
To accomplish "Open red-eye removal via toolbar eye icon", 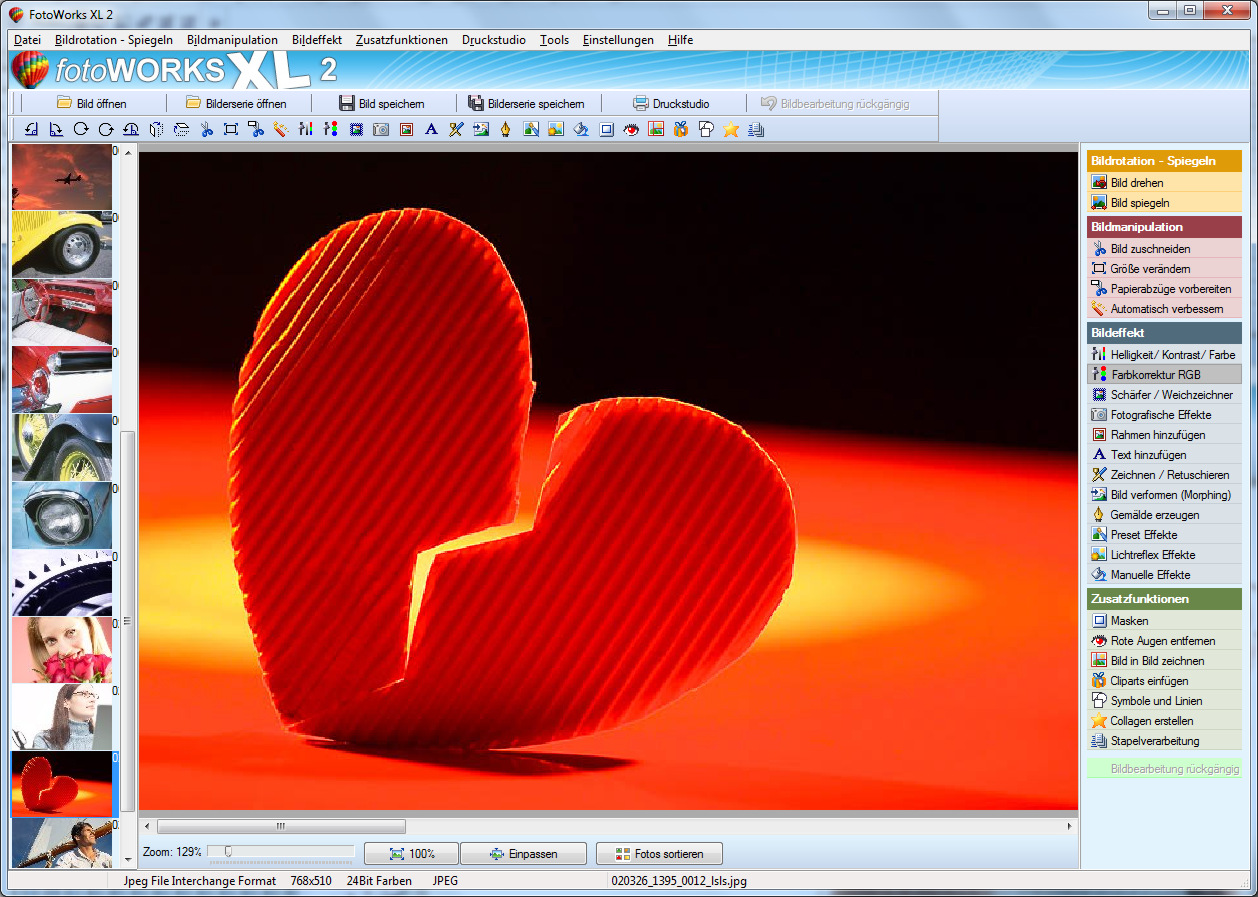I will pyautogui.click(x=631, y=129).
